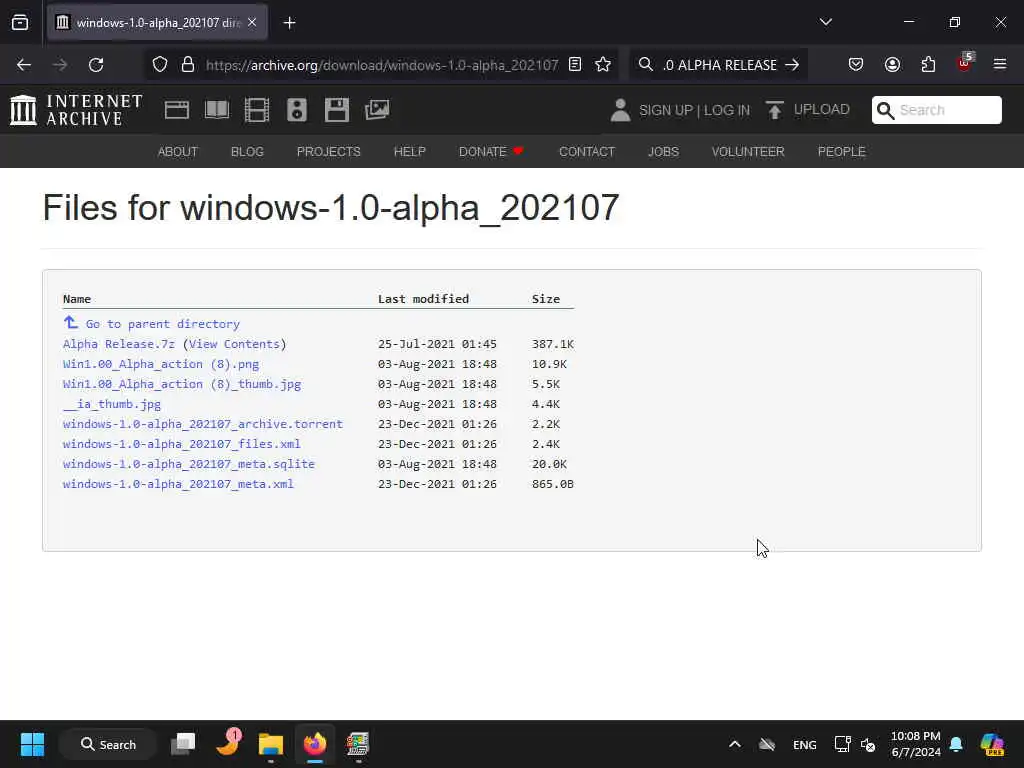Click the site security padlock icon

(188, 65)
